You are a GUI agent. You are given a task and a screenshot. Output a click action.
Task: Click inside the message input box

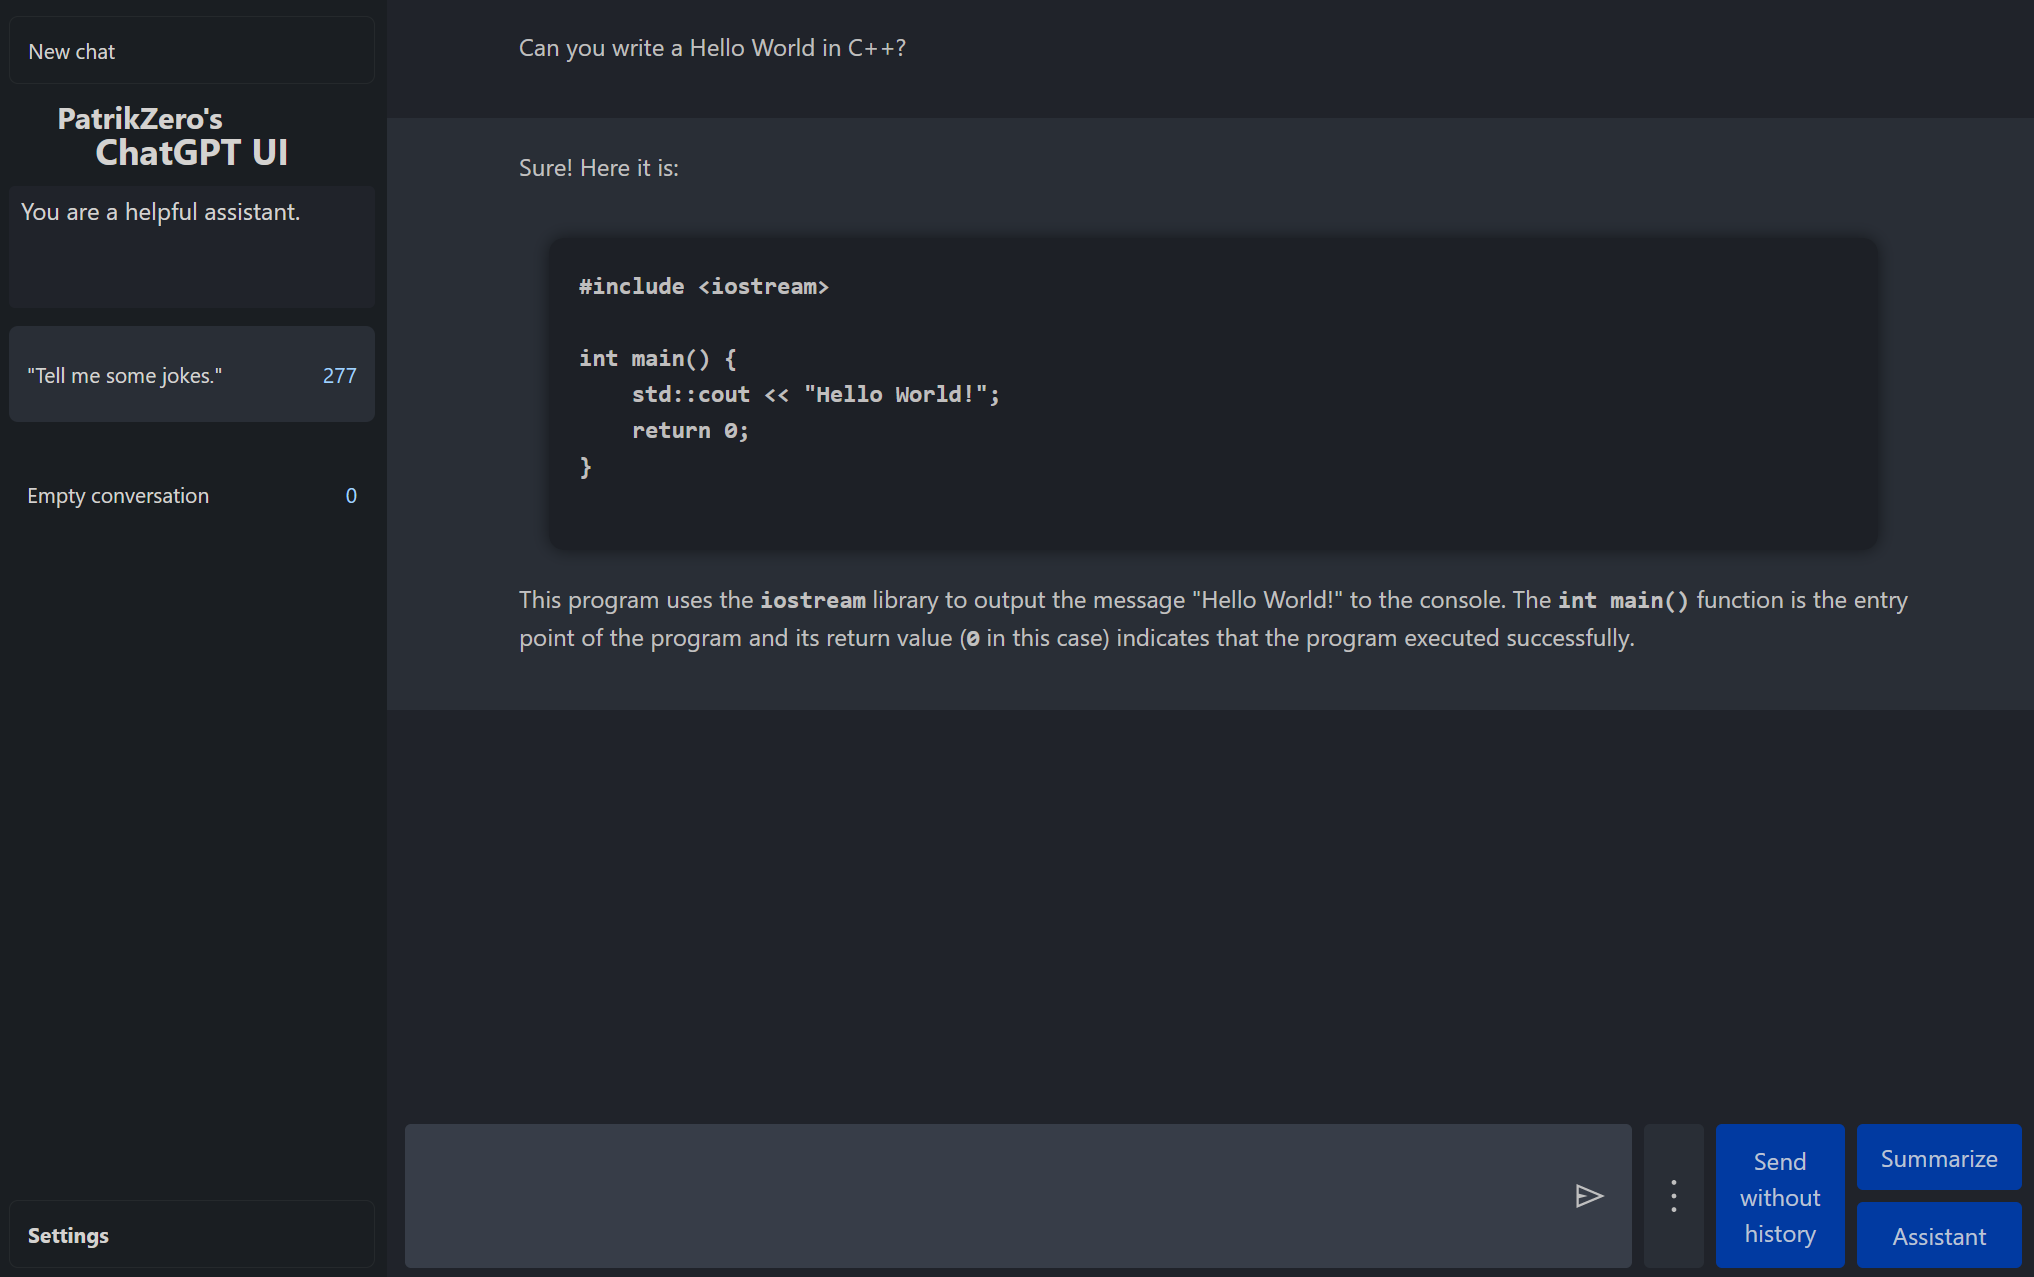click(x=1000, y=1196)
